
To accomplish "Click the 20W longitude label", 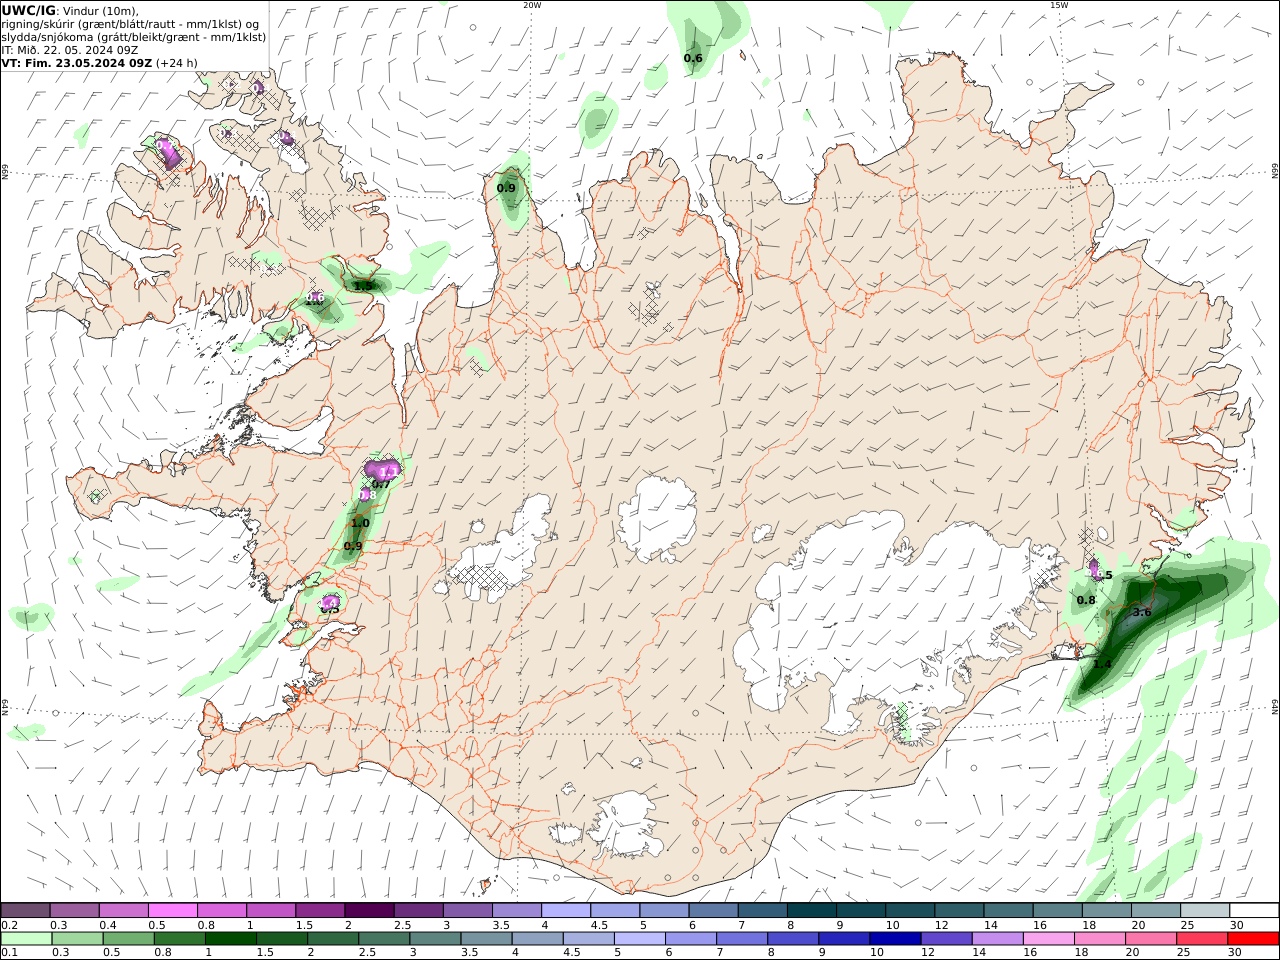I will [x=532, y=5].
